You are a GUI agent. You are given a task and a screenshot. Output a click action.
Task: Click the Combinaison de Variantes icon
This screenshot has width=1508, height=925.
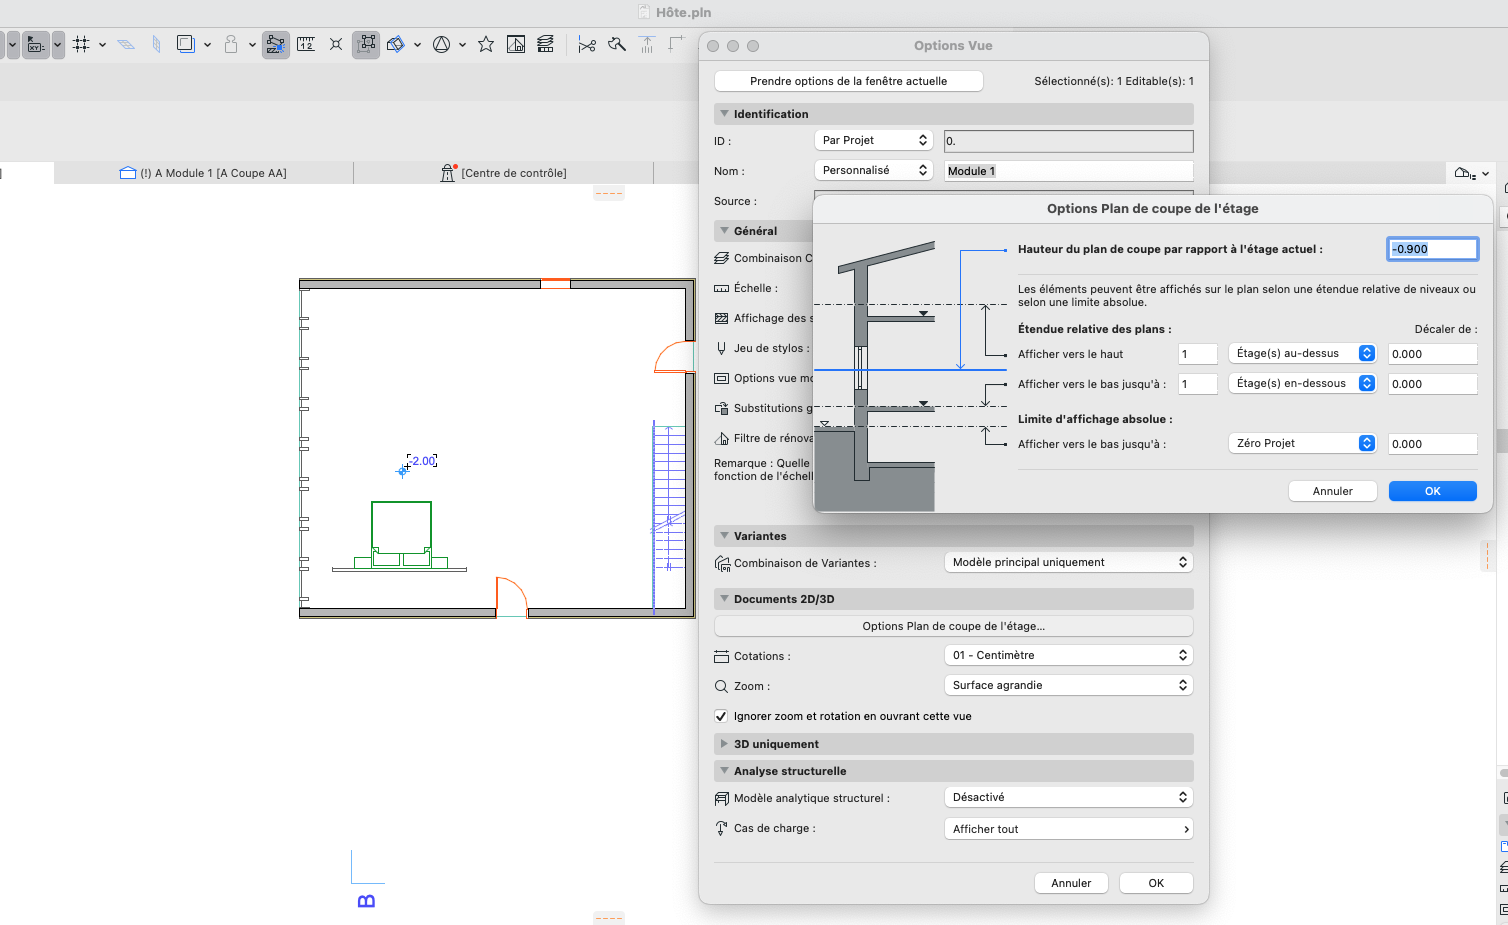[x=722, y=564]
